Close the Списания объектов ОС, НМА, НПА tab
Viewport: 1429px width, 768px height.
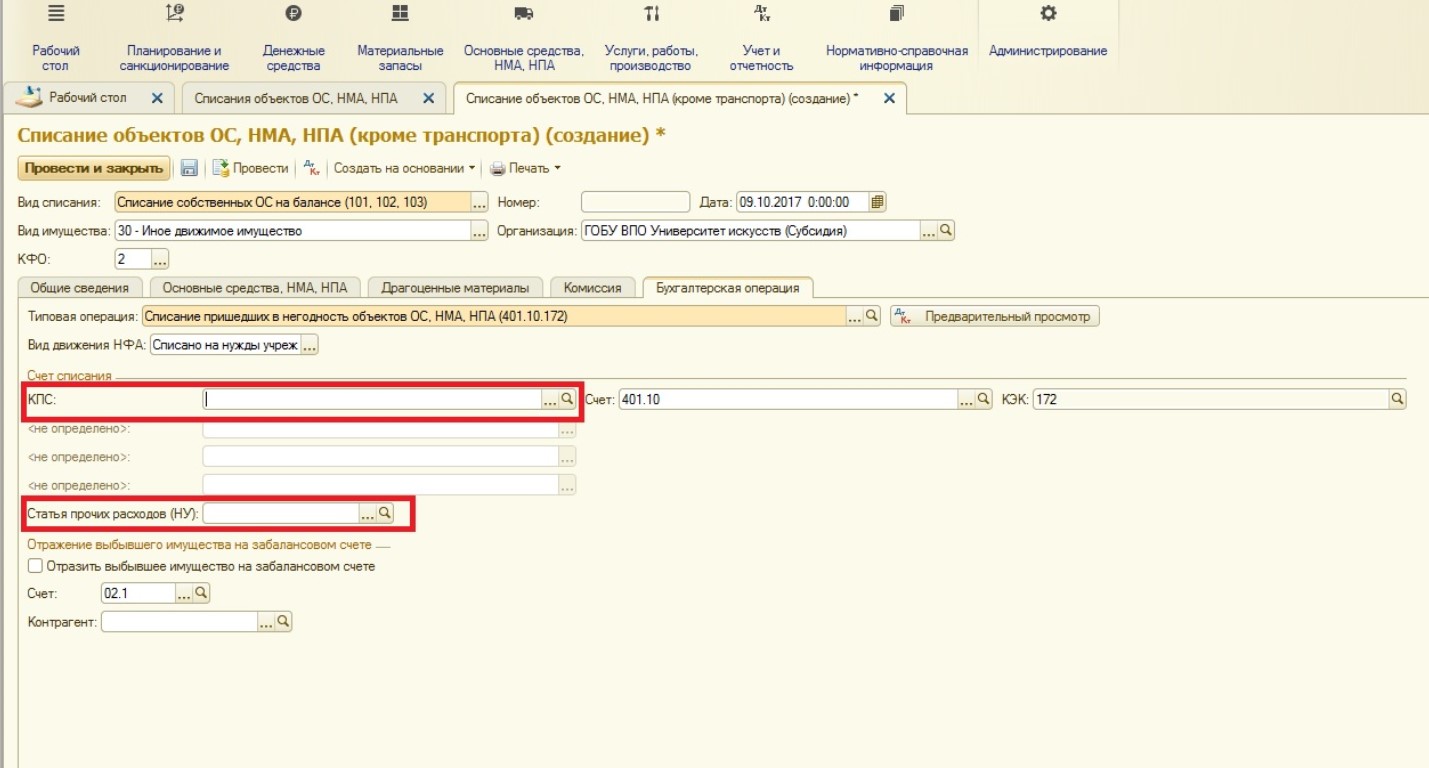click(x=428, y=98)
